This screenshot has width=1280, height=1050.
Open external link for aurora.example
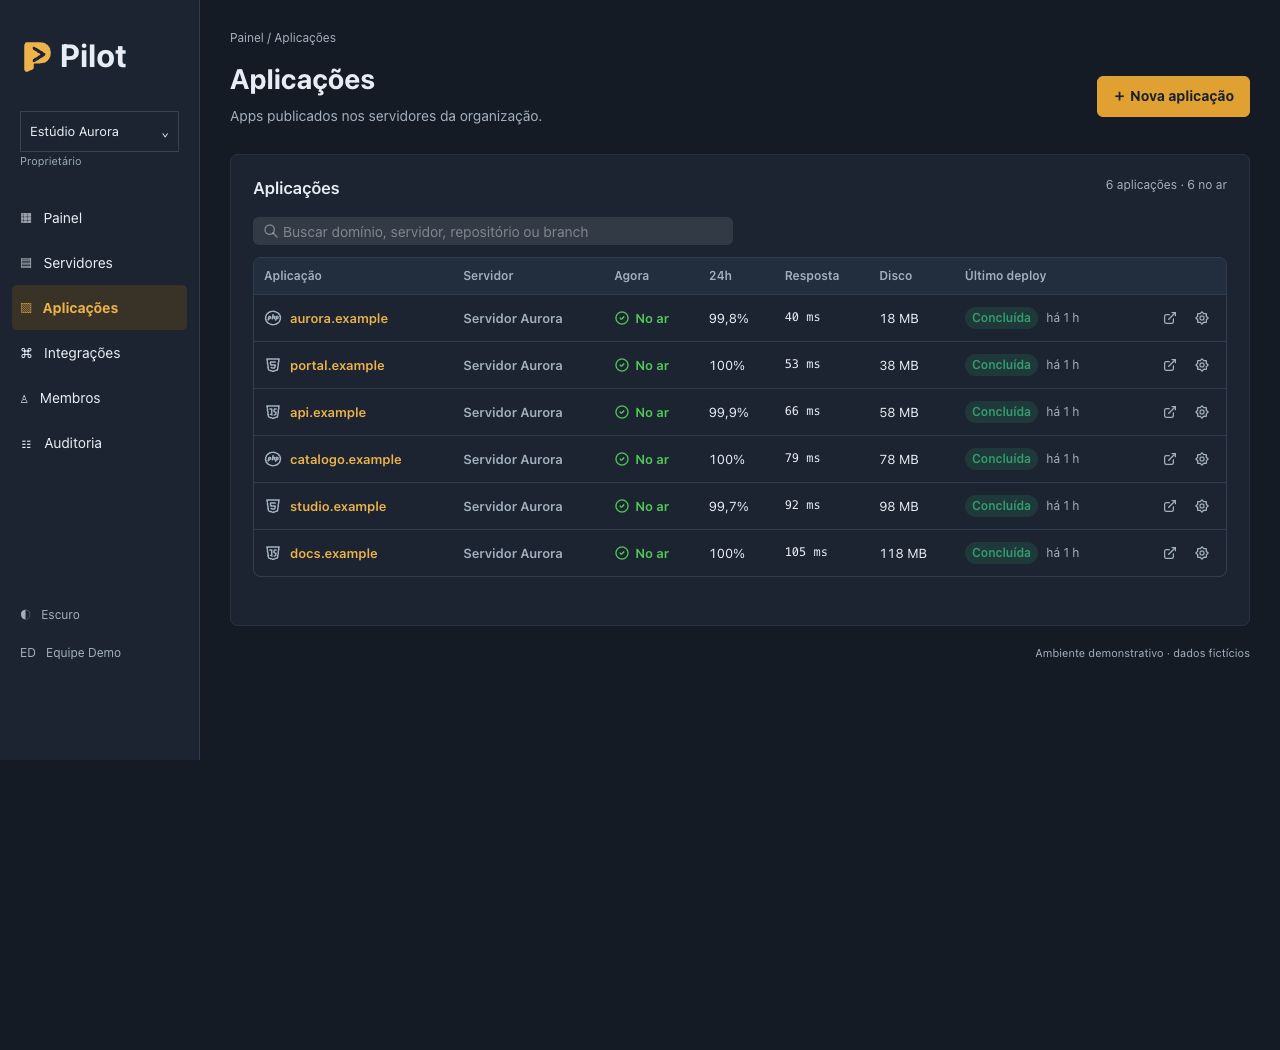[1170, 318]
